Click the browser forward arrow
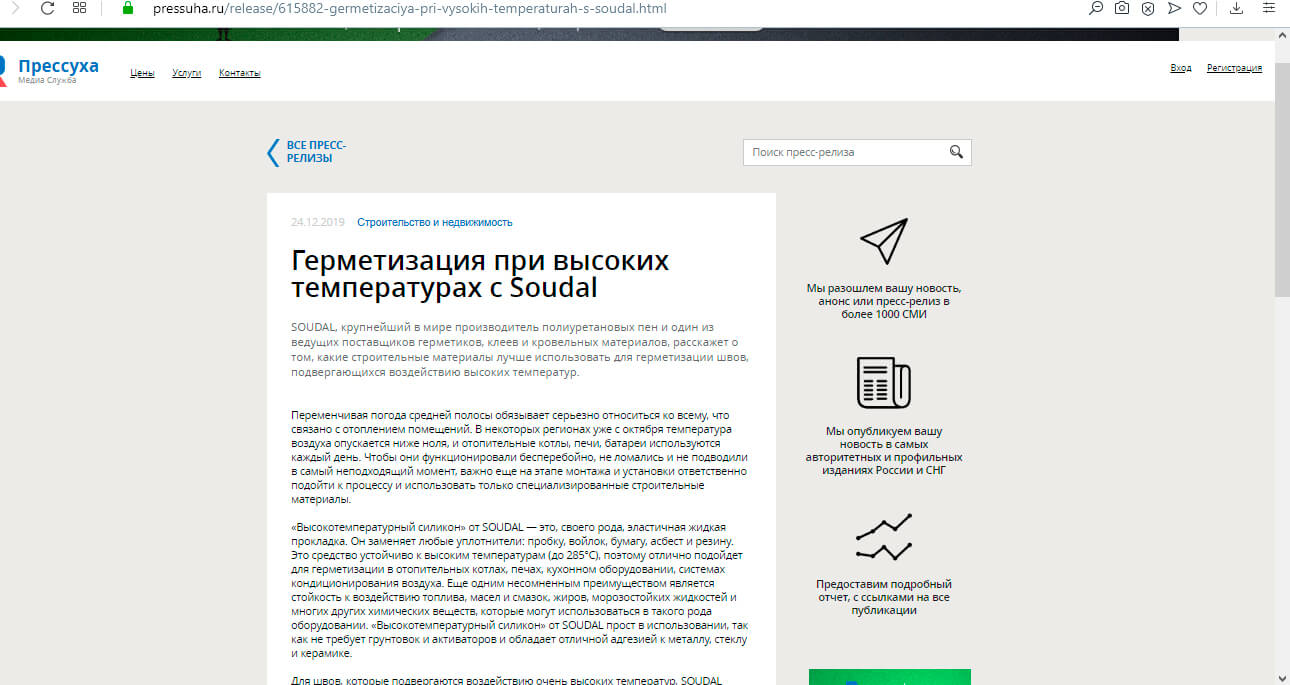The width and height of the screenshot is (1290, 685). pos(13,9)
